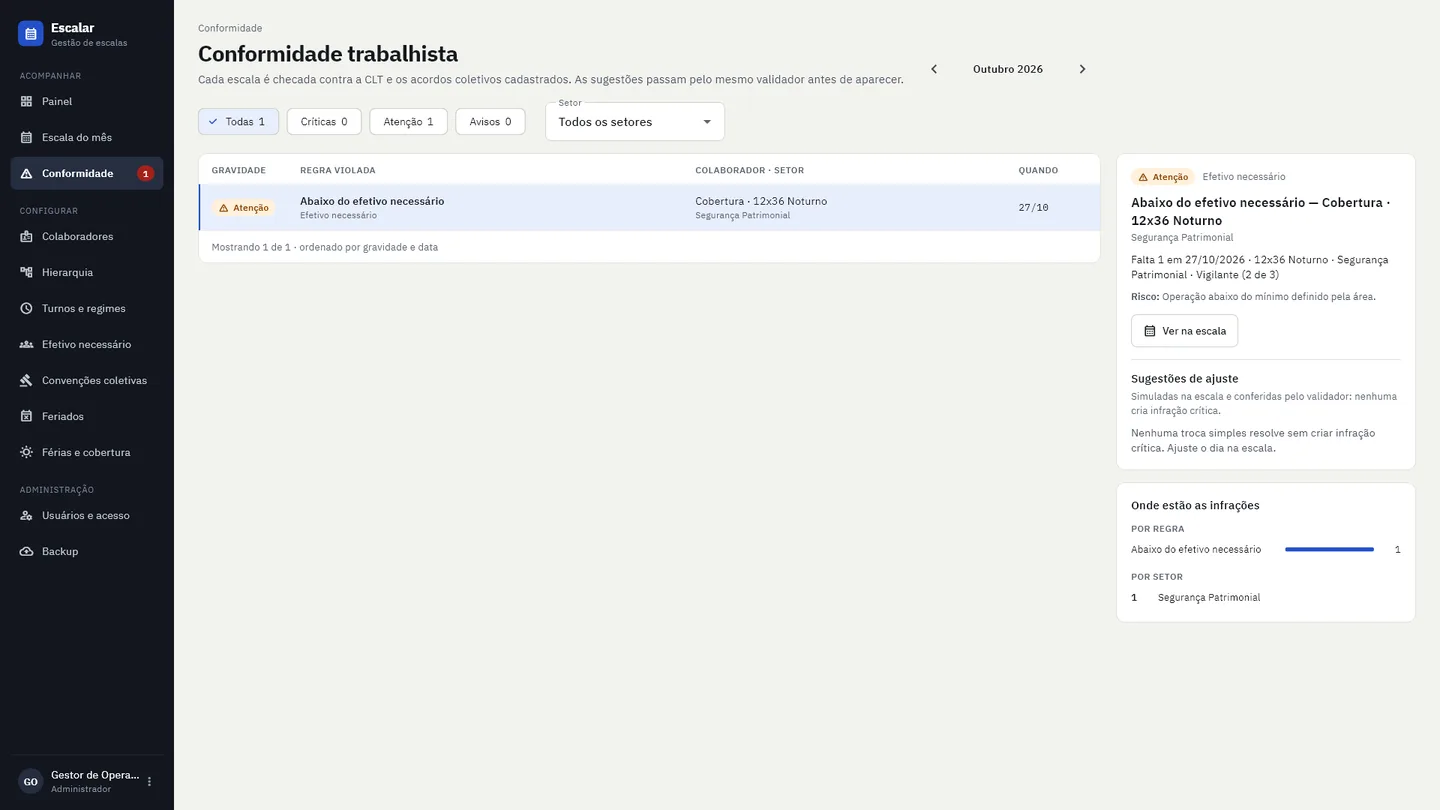
Task: Click the Gravidade column header
Action: point(239,170)
